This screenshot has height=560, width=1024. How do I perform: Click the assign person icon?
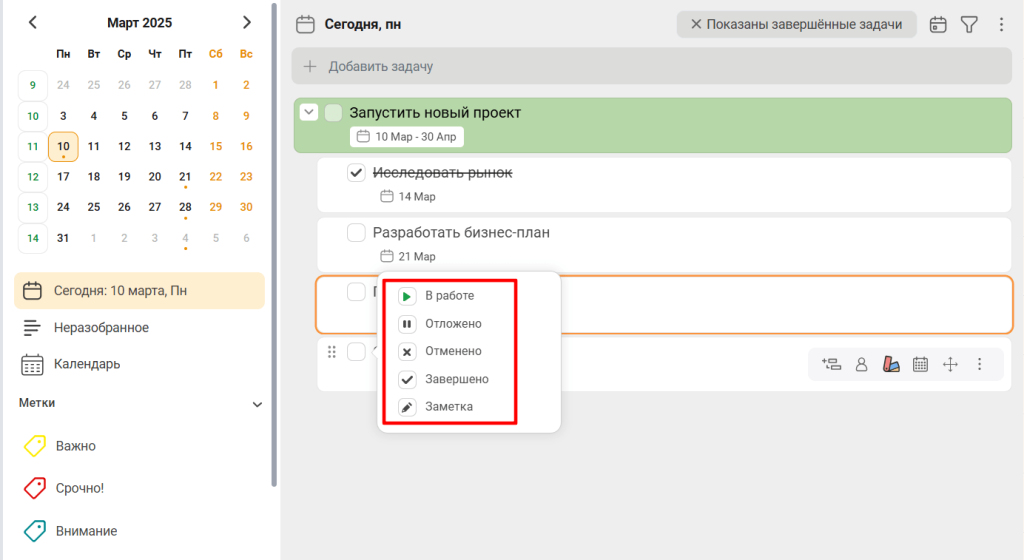[861, 365]
